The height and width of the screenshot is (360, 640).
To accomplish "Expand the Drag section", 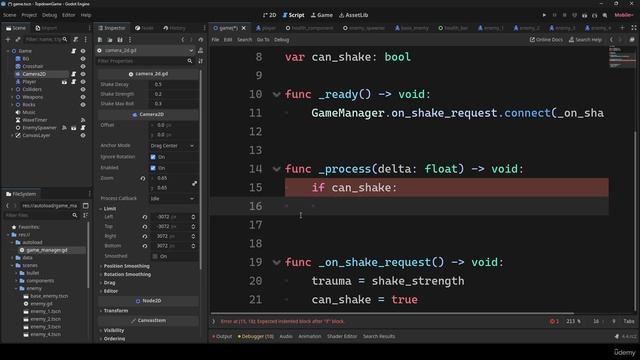I will pyautogui.click(x=109, y=282).
